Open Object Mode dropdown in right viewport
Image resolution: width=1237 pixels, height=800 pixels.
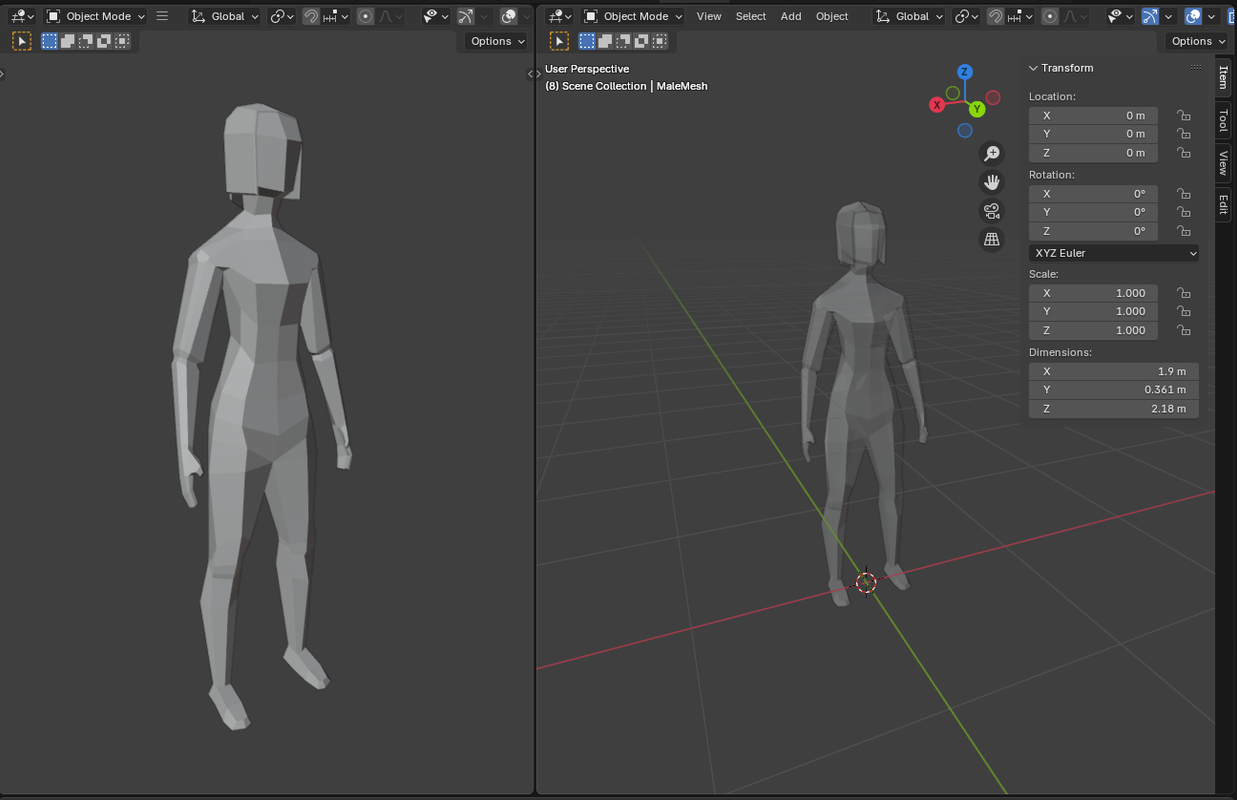[x=634, y=16]
